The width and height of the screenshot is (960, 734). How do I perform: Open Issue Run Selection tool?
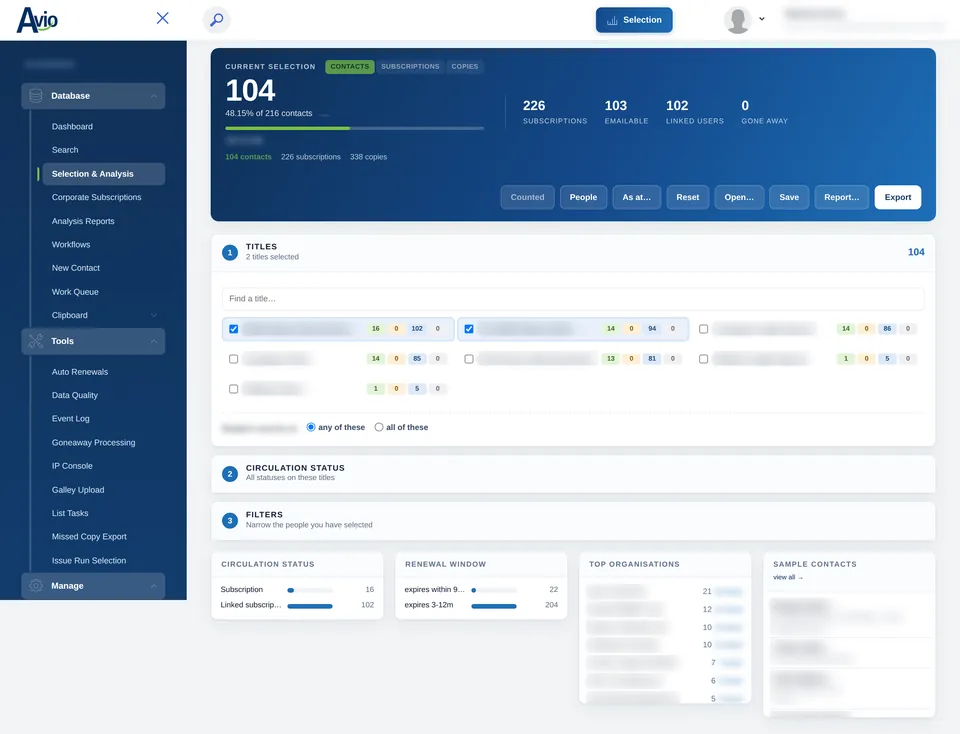pyautogui.click(x=89, y=560)
